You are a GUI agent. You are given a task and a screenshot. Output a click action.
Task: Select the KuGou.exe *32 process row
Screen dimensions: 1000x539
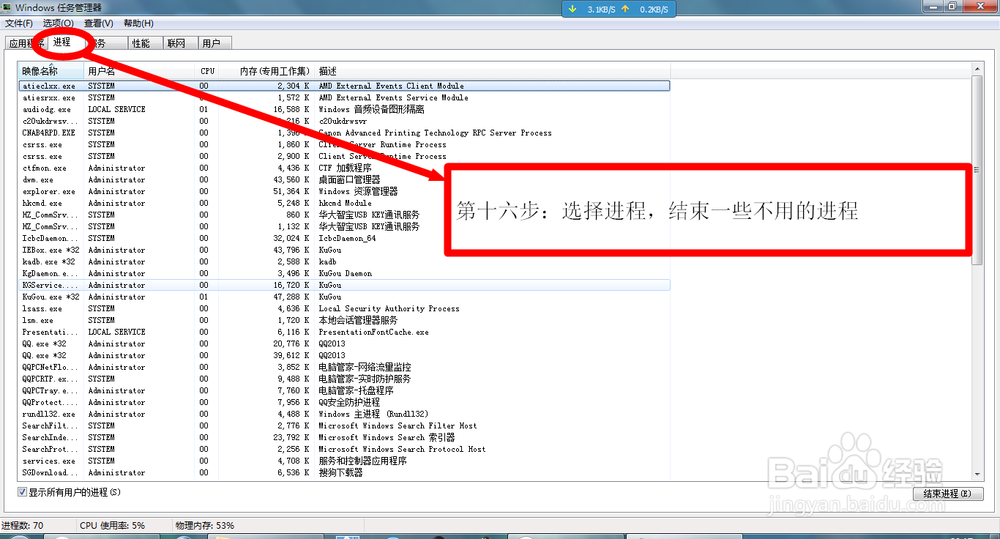pos(344,297)
